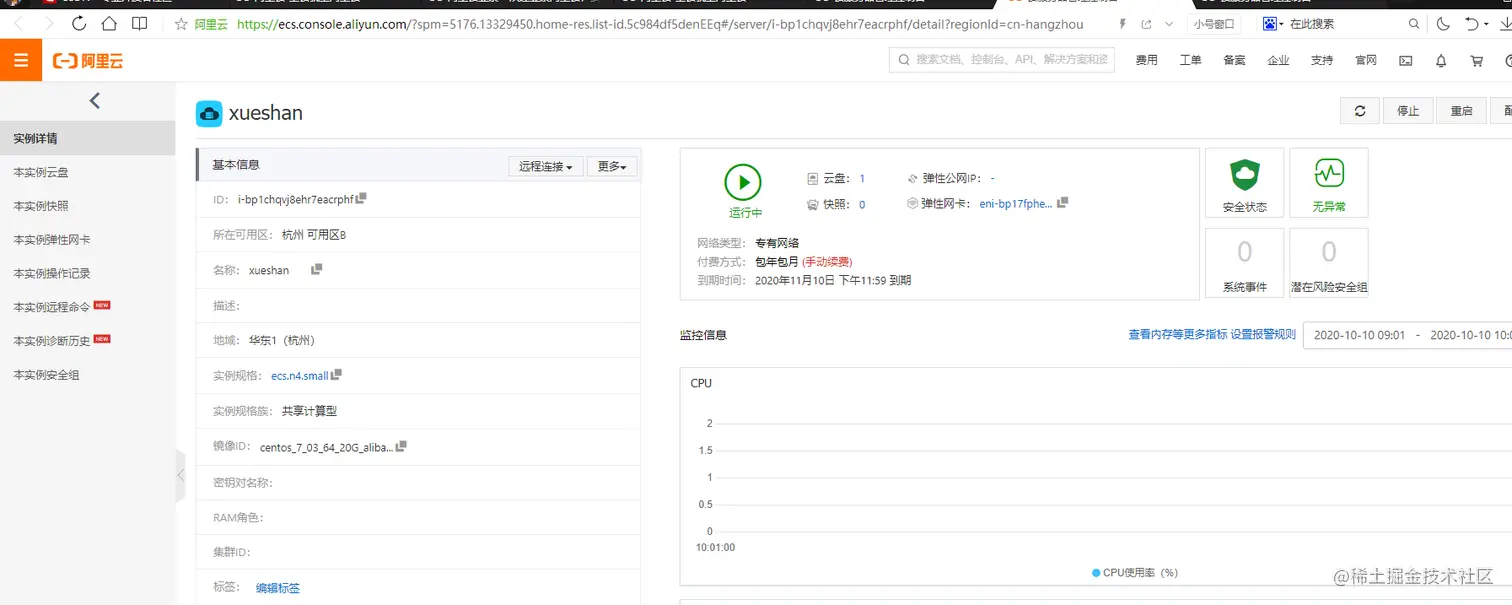This screenshot has height=605, width=1512.
Task: Click the eni-bp17fphe network card link
Action: tap(1015, 204)
